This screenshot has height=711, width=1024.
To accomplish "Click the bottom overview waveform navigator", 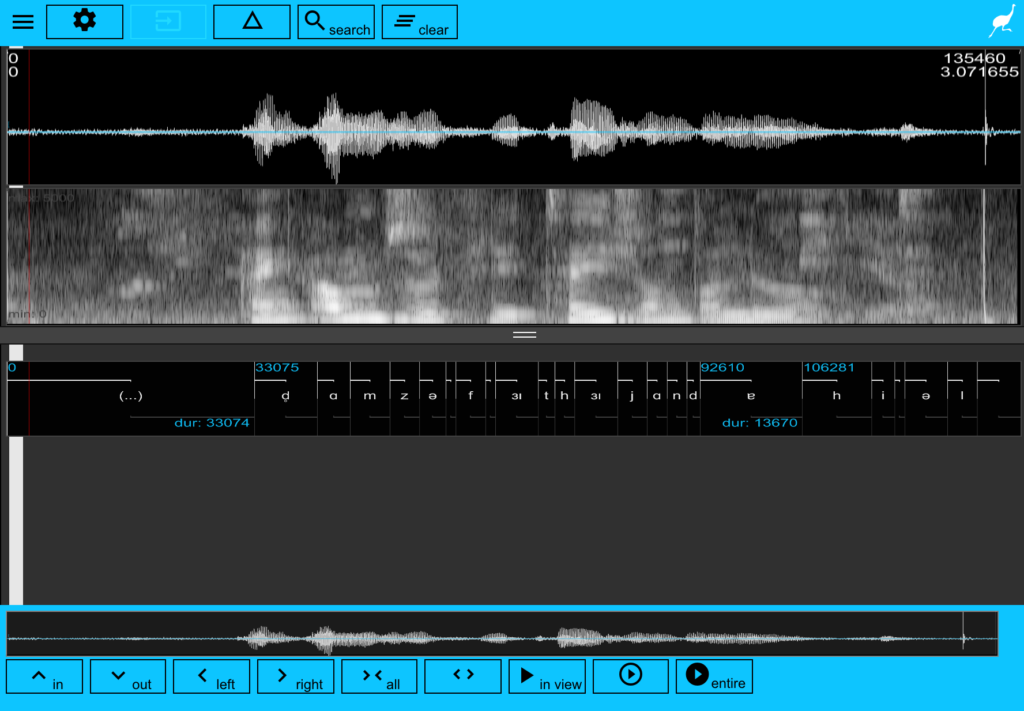I will (x=502, y=634).
